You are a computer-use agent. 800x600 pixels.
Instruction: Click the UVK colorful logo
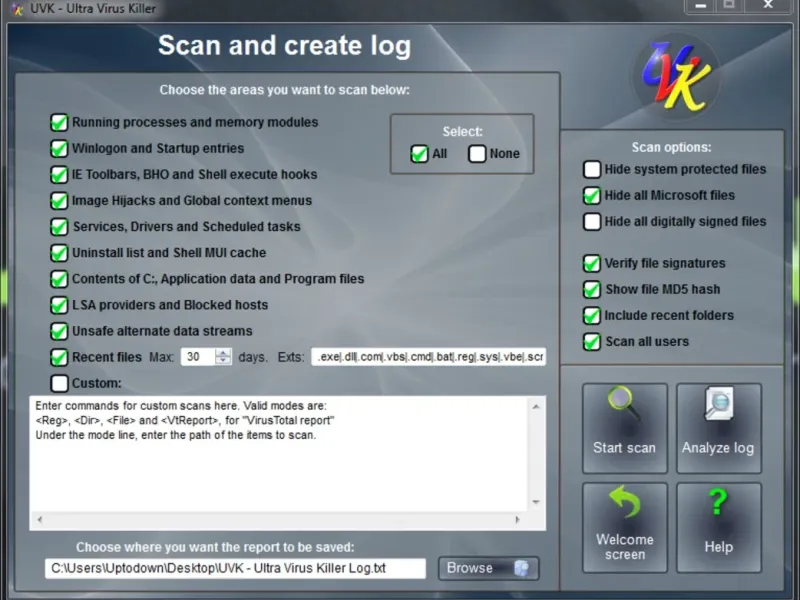pyautogui.click(x=676, y=77)
